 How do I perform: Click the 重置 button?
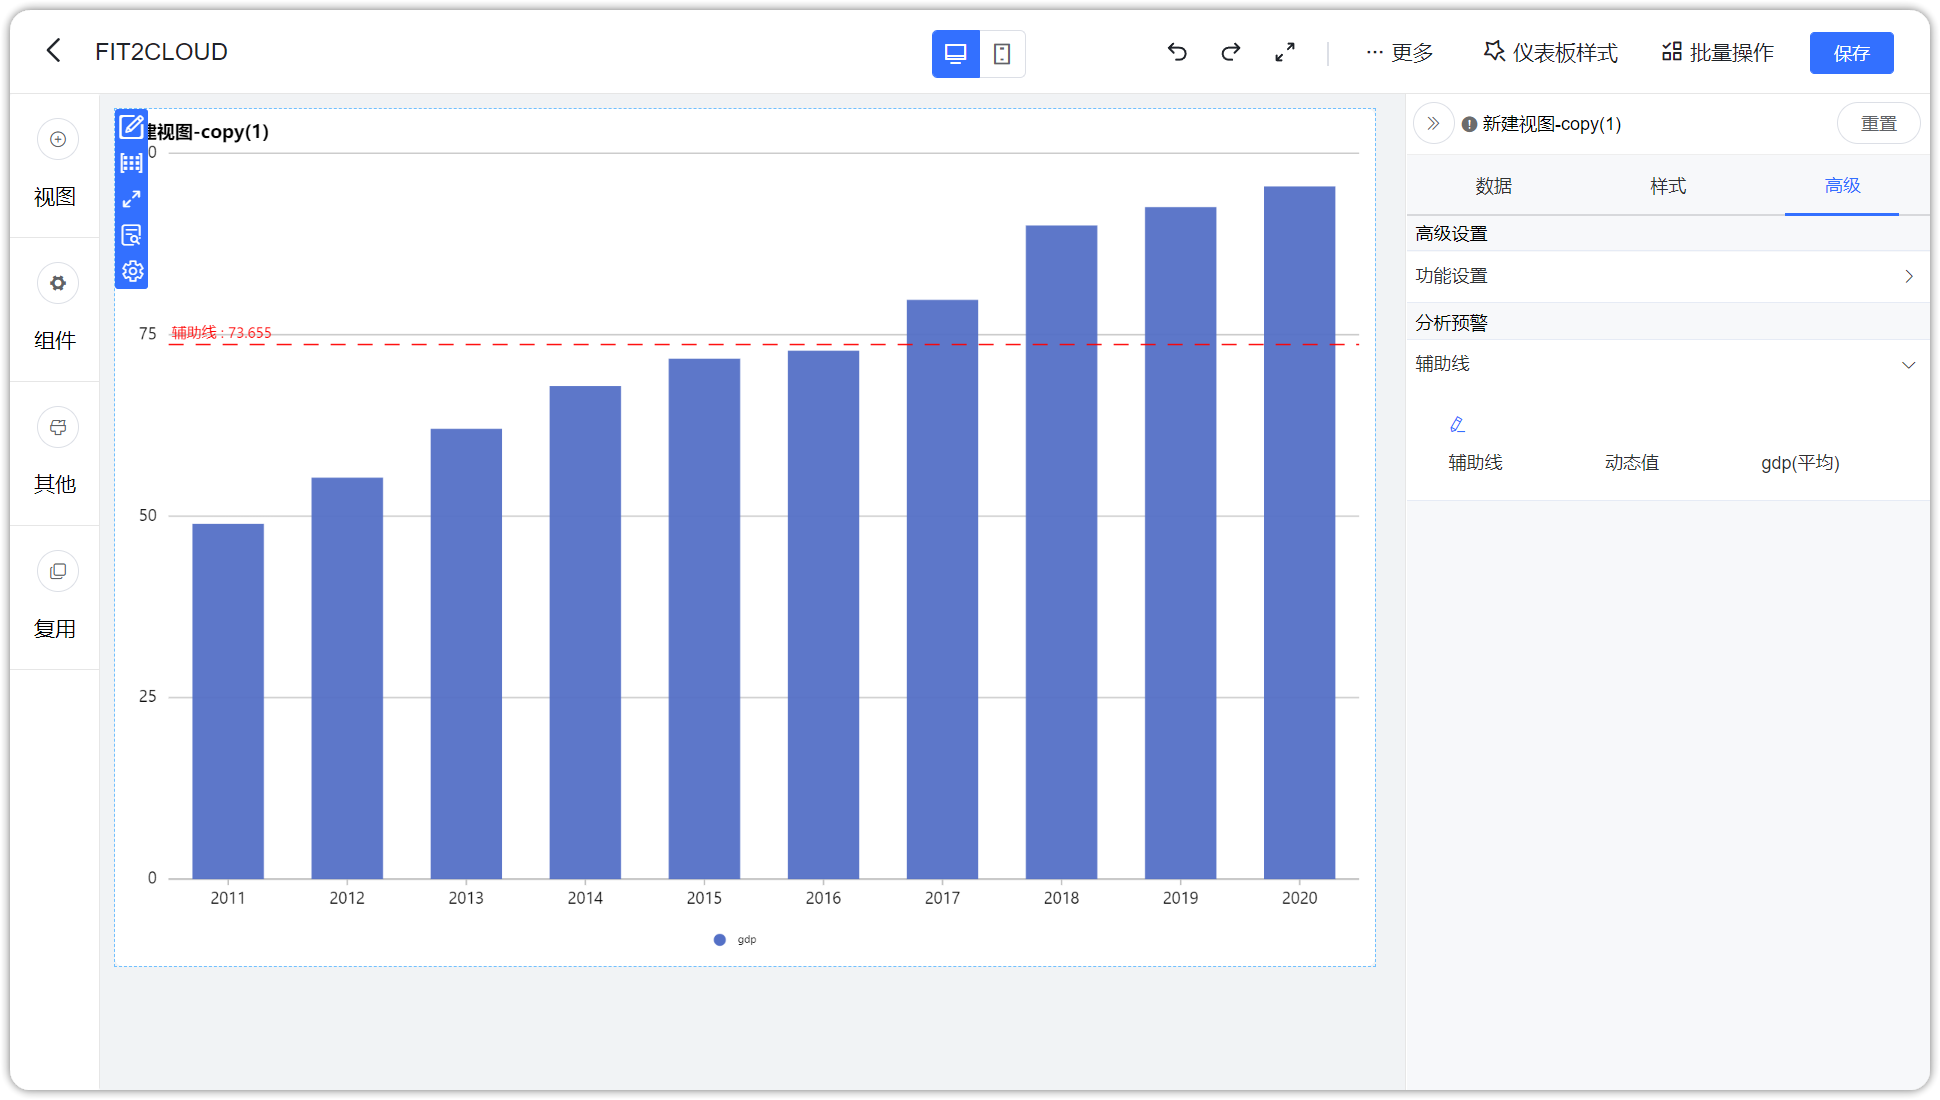pos(1878,123)
